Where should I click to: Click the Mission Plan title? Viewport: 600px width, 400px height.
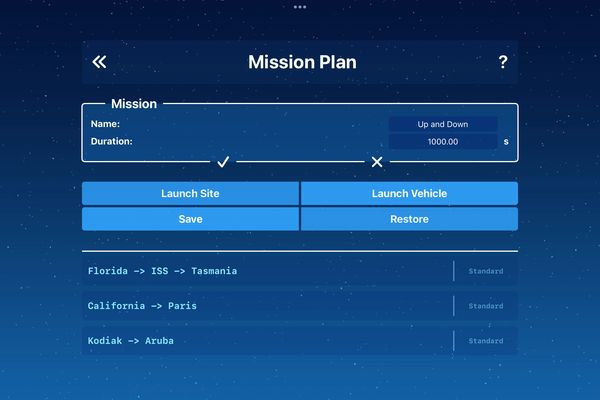302,62
